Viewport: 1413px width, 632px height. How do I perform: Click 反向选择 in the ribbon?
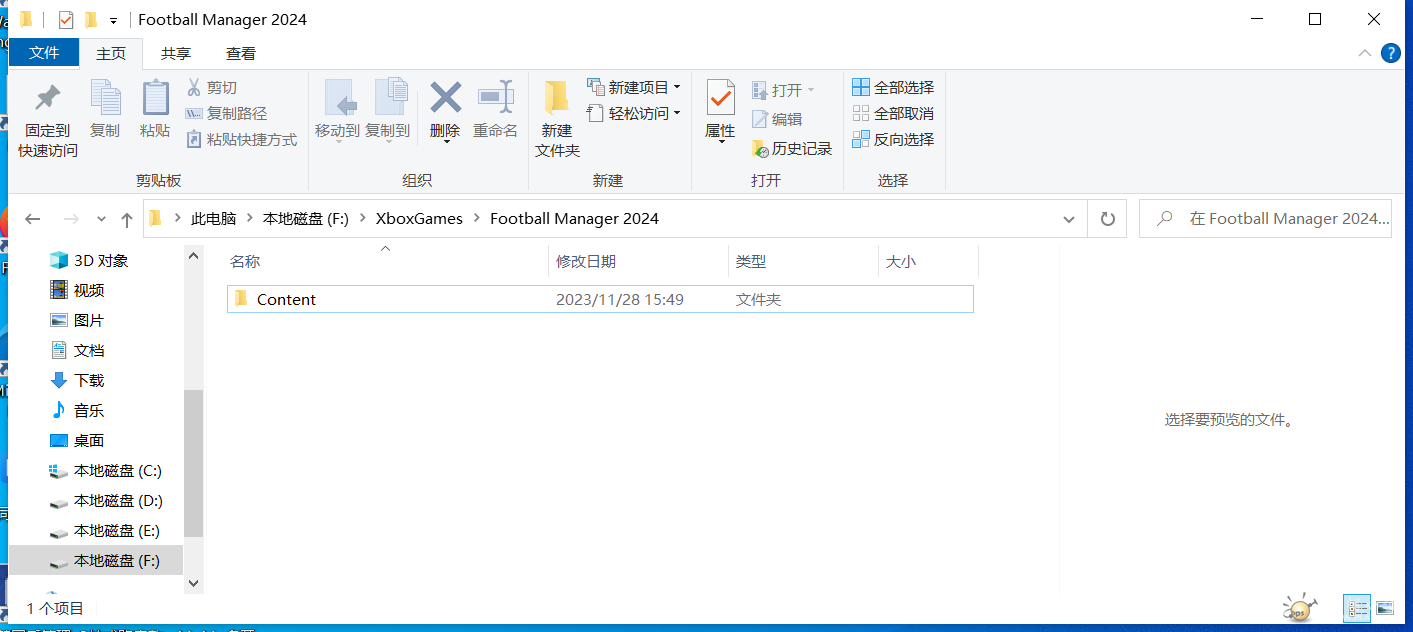[893, 139]
